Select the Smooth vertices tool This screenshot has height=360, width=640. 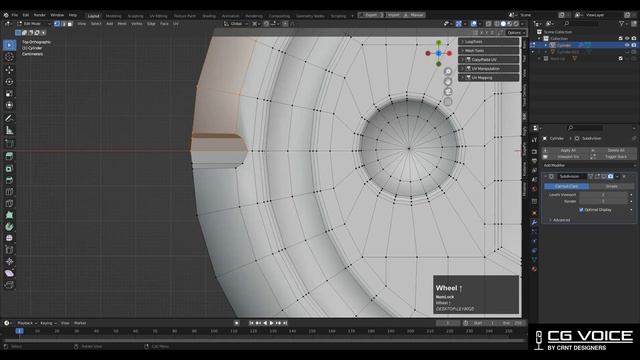click(9, 238)
